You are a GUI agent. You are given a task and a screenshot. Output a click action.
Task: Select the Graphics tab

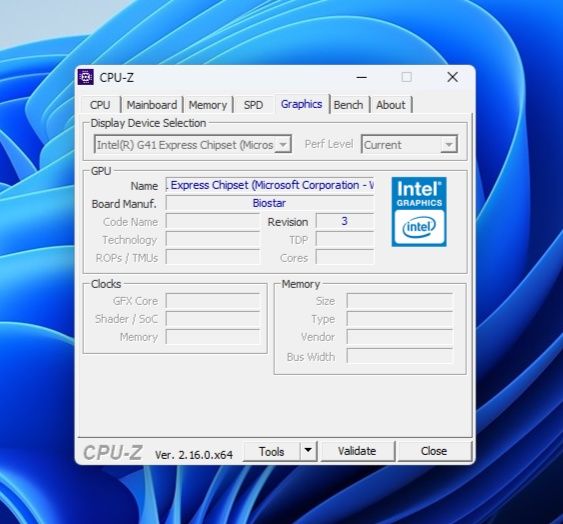coord(302,104)
